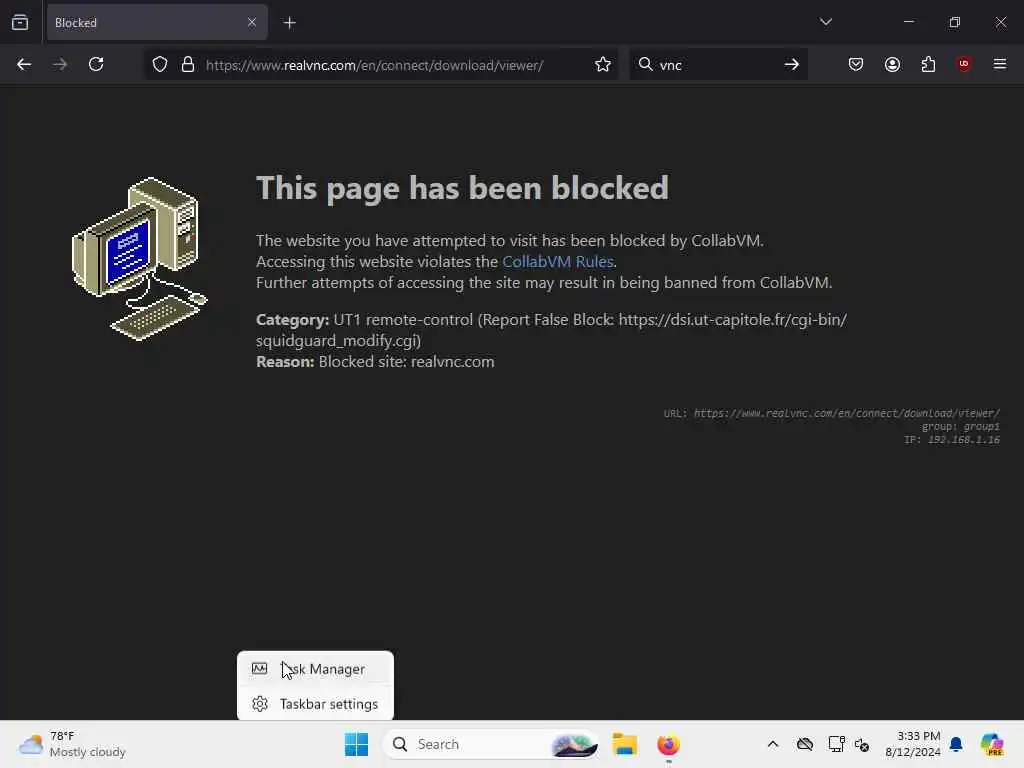The height and width of the screenshot is (768, 1024).
Task: Show hidden system tray icons
Action: point(773,744)
